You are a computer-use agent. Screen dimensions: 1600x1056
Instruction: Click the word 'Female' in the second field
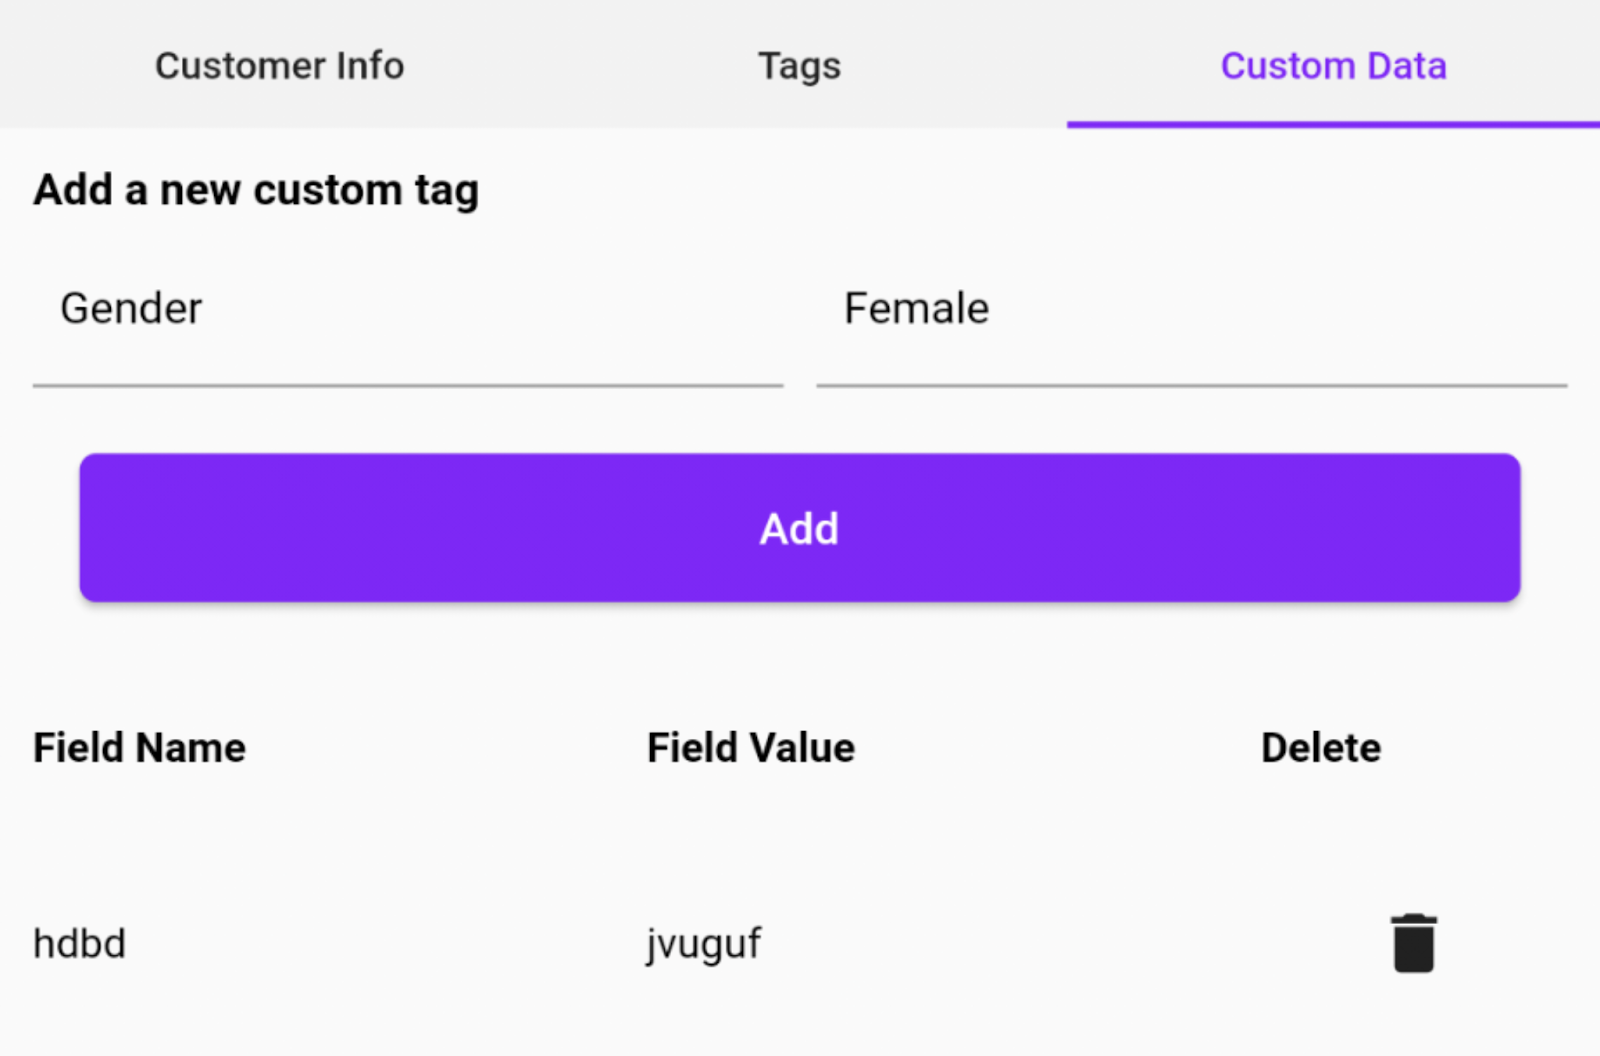916,309
